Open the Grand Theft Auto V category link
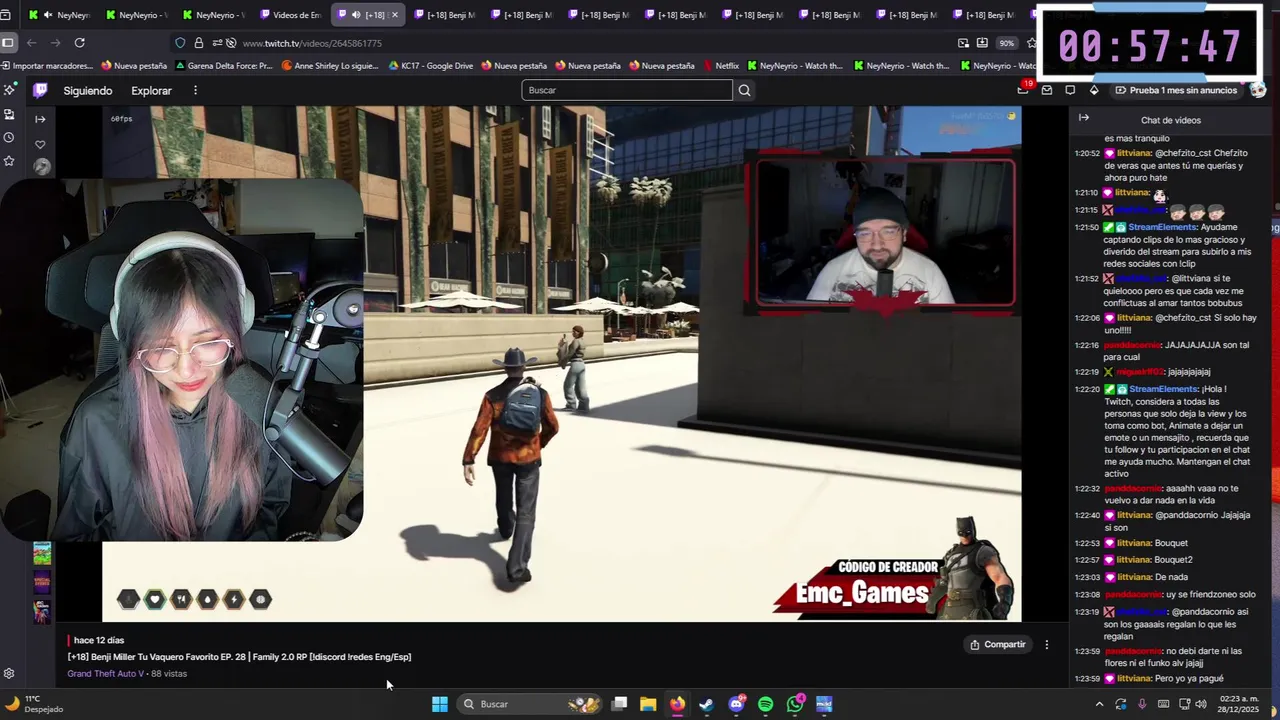1280x720 pixels. pyautogui.click(x=105, y=674)
